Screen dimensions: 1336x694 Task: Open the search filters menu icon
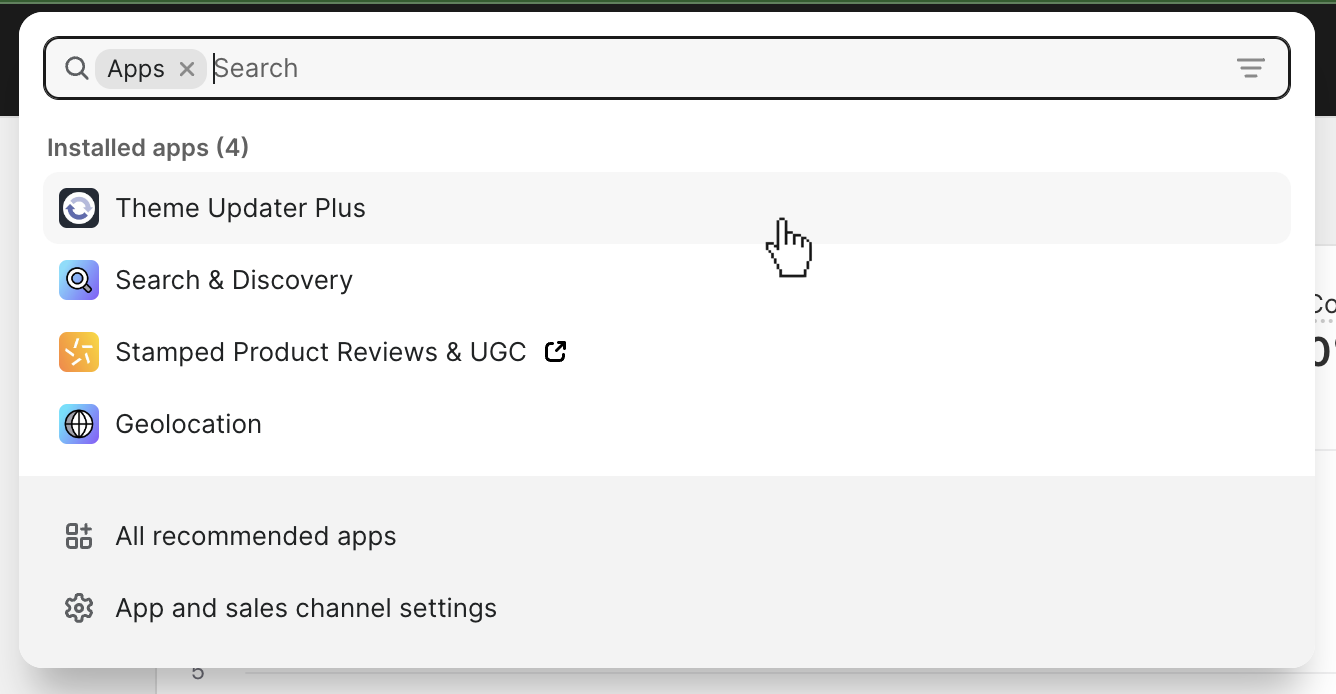click(1250, 68)
